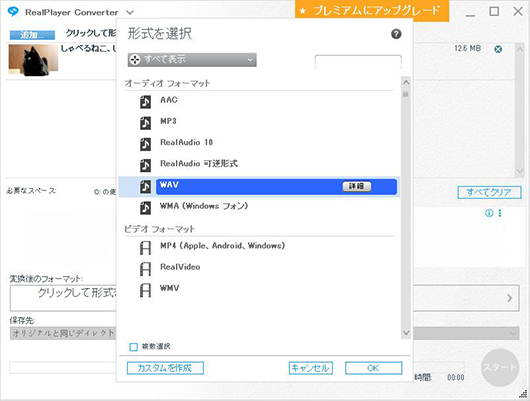Screen dimensions: 530x401
Task: Select WMA (Windows フォン) format
Action: (204, 206)
